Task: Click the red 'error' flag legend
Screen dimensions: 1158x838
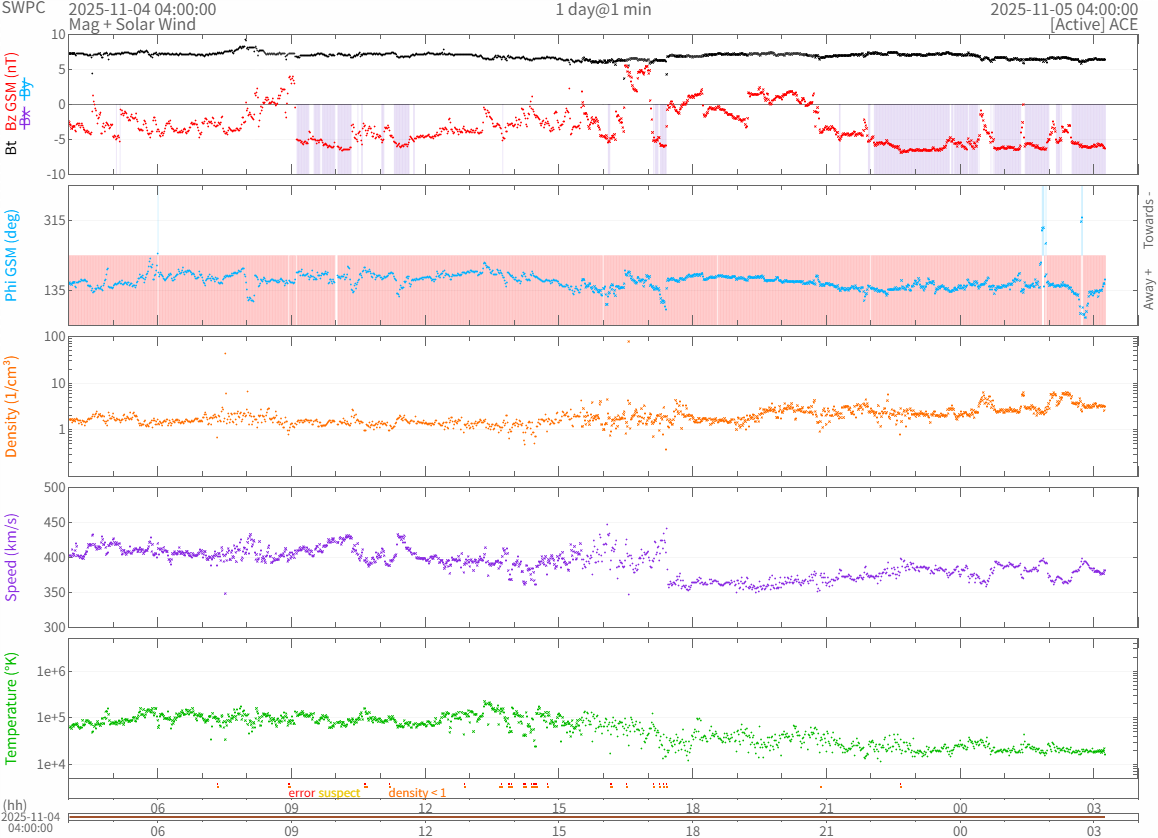Action: (301, 793)
